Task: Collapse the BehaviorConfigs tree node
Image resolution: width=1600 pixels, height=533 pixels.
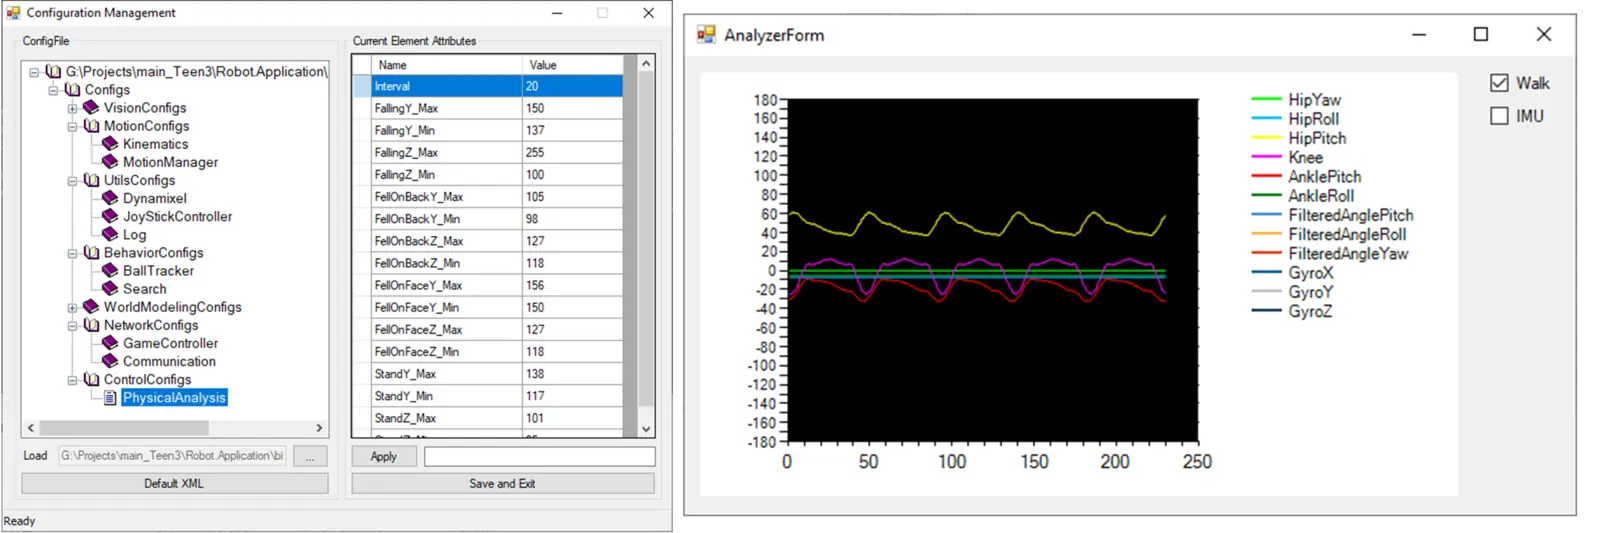Action: [72, 253]
